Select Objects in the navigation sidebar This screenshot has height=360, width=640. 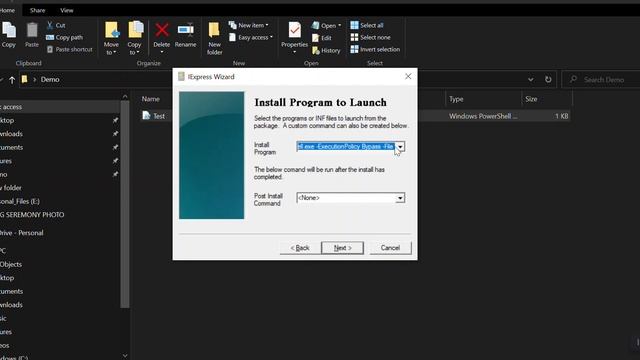tap(11, 264)
